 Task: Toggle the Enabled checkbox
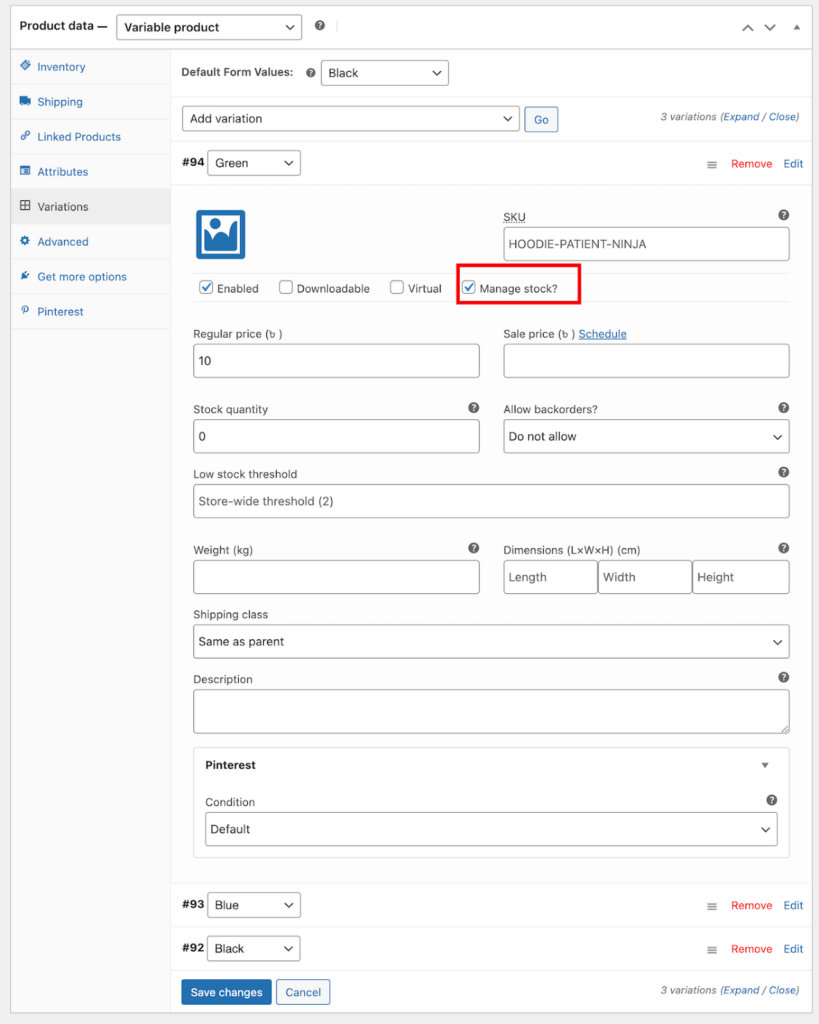pos(206,287)
